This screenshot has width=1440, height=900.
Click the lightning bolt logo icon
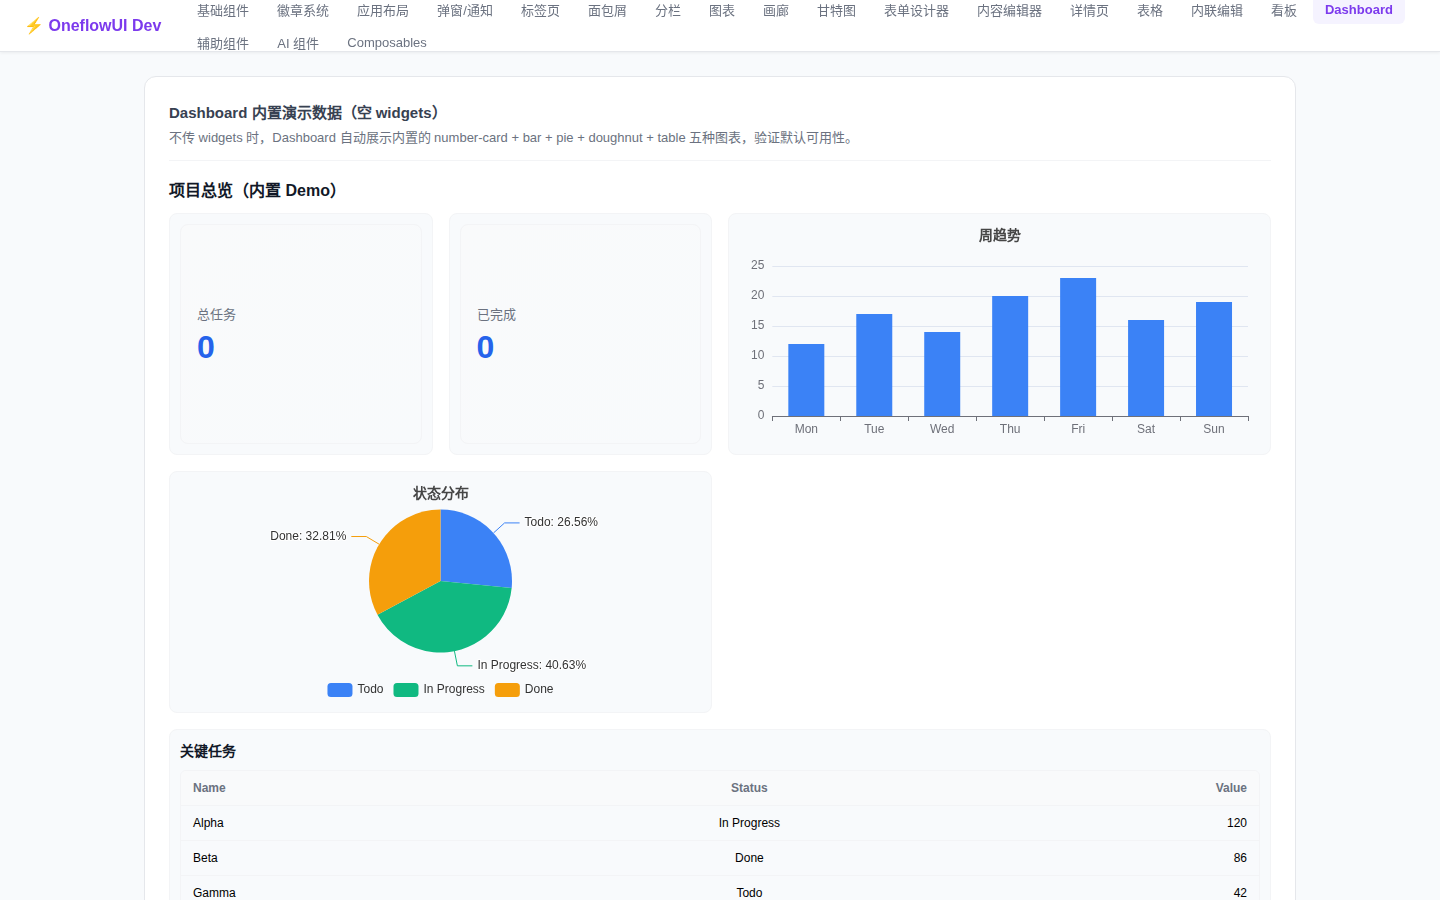pyautogui.click(x=33, y=26)
